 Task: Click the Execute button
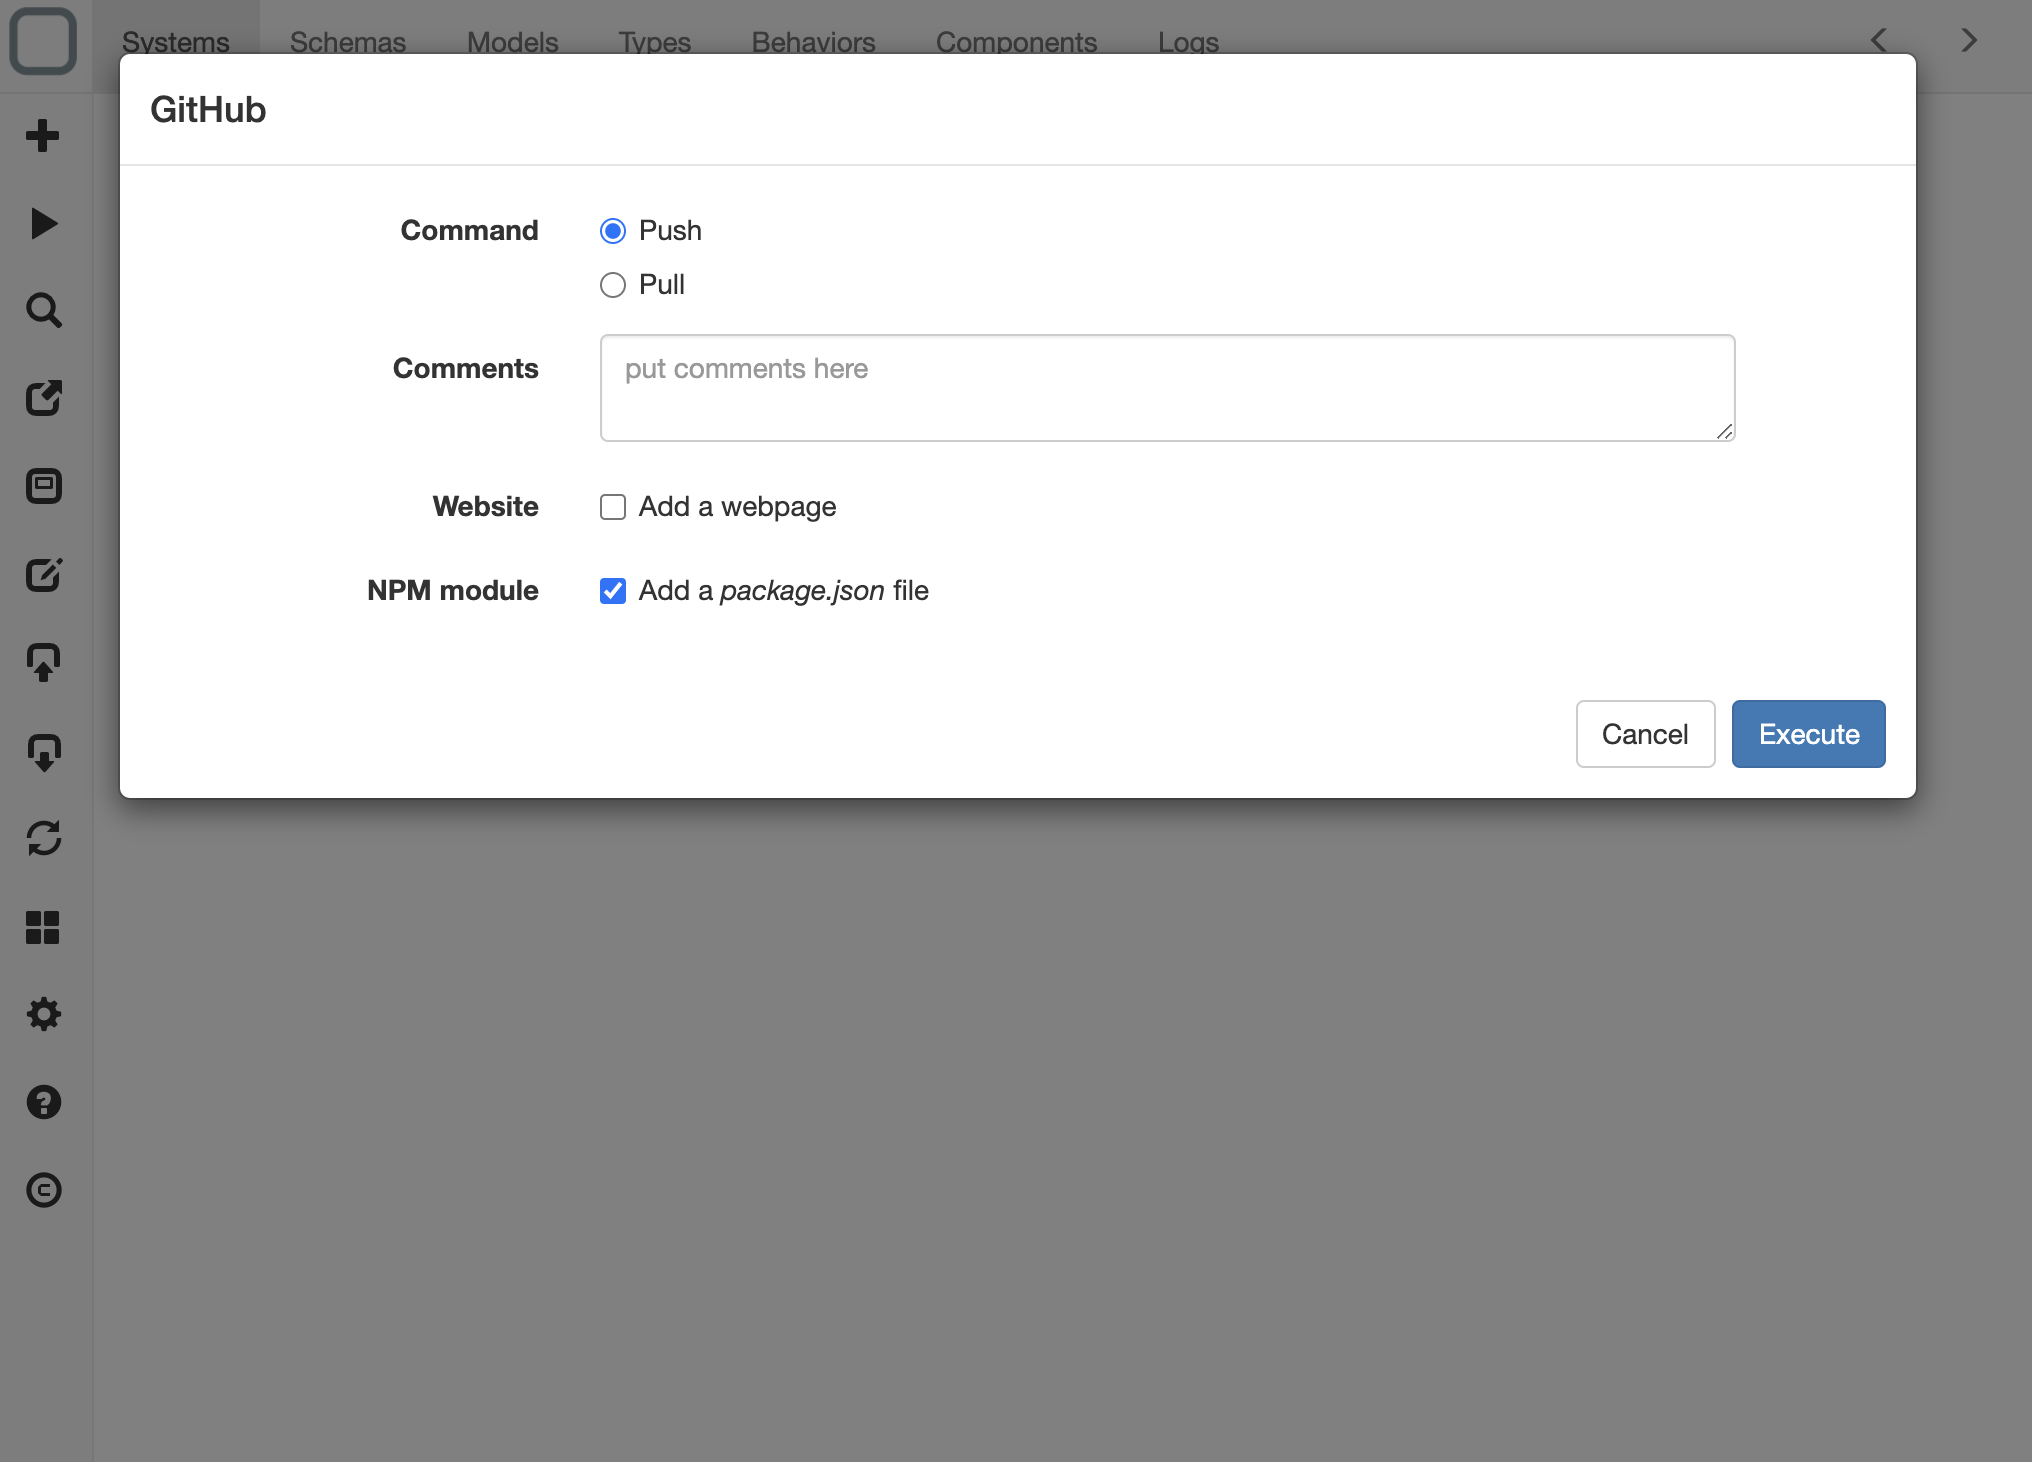click(1808, 734)
